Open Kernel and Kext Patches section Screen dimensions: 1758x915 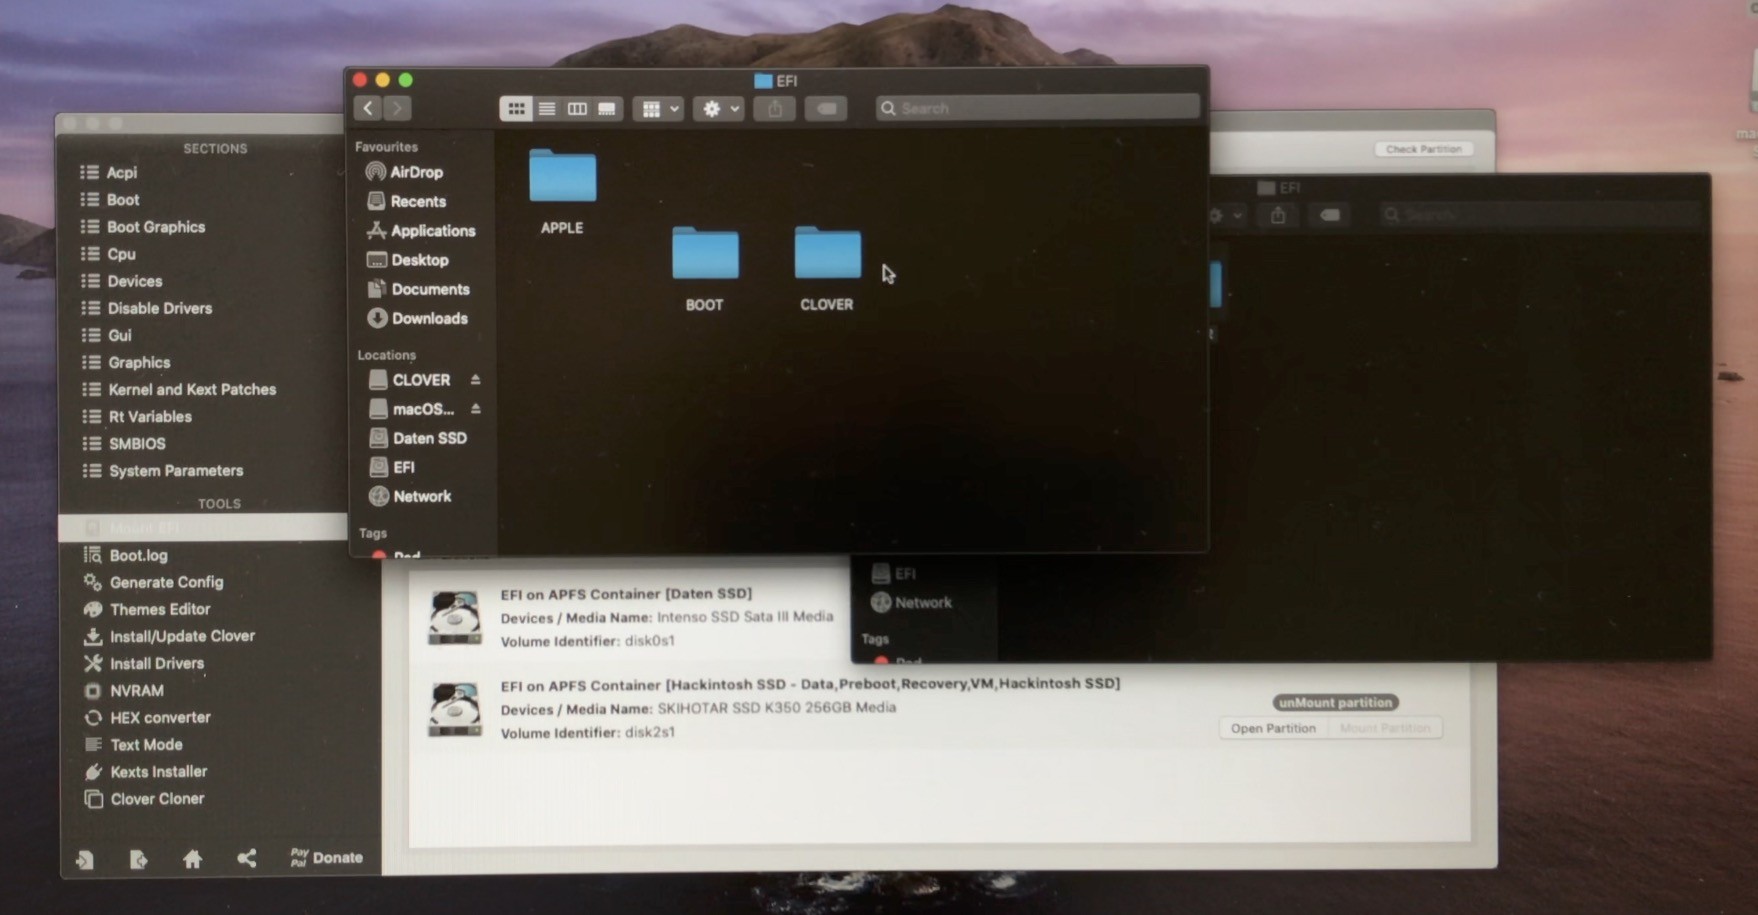(179, 389)
